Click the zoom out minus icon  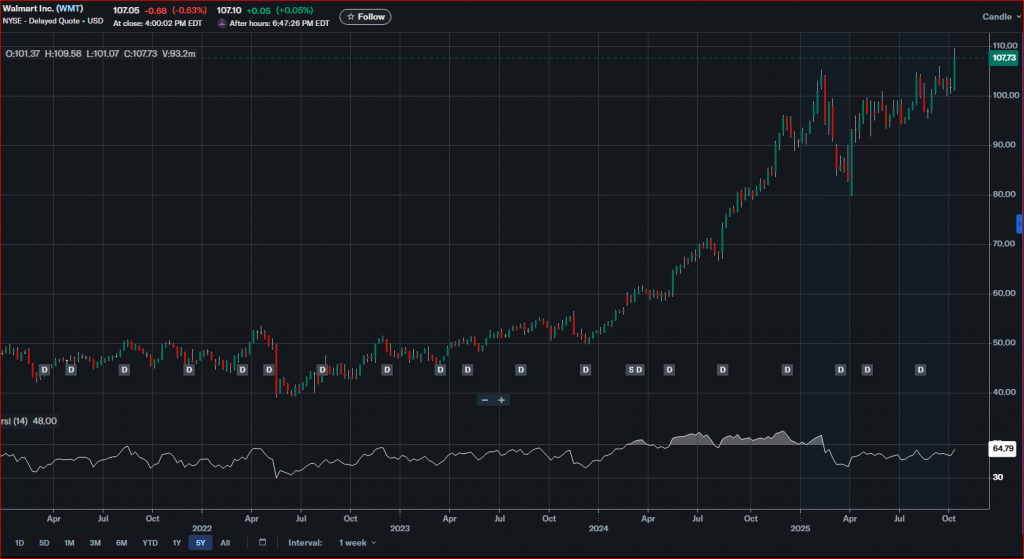[x=485, y=400]
